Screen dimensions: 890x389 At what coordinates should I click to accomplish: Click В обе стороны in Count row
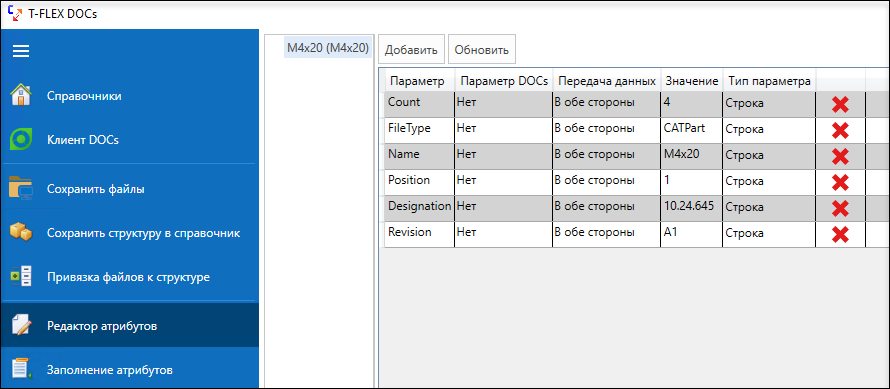click(607, 104)
